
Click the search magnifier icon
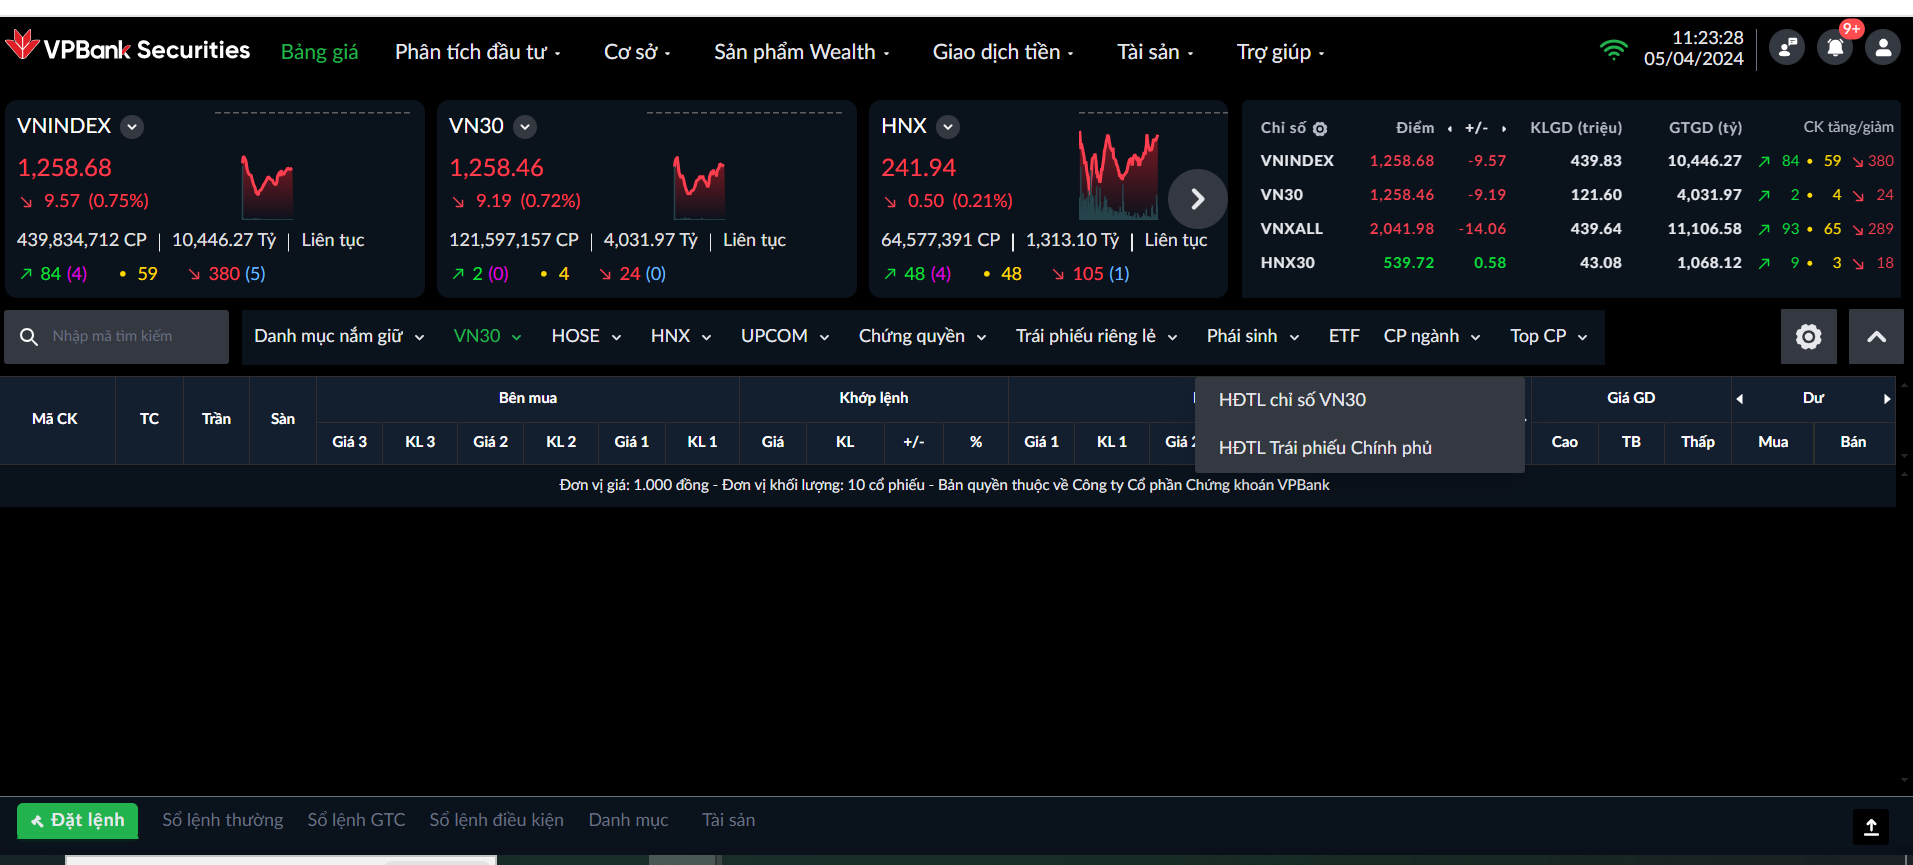click(x=29, y=337)
